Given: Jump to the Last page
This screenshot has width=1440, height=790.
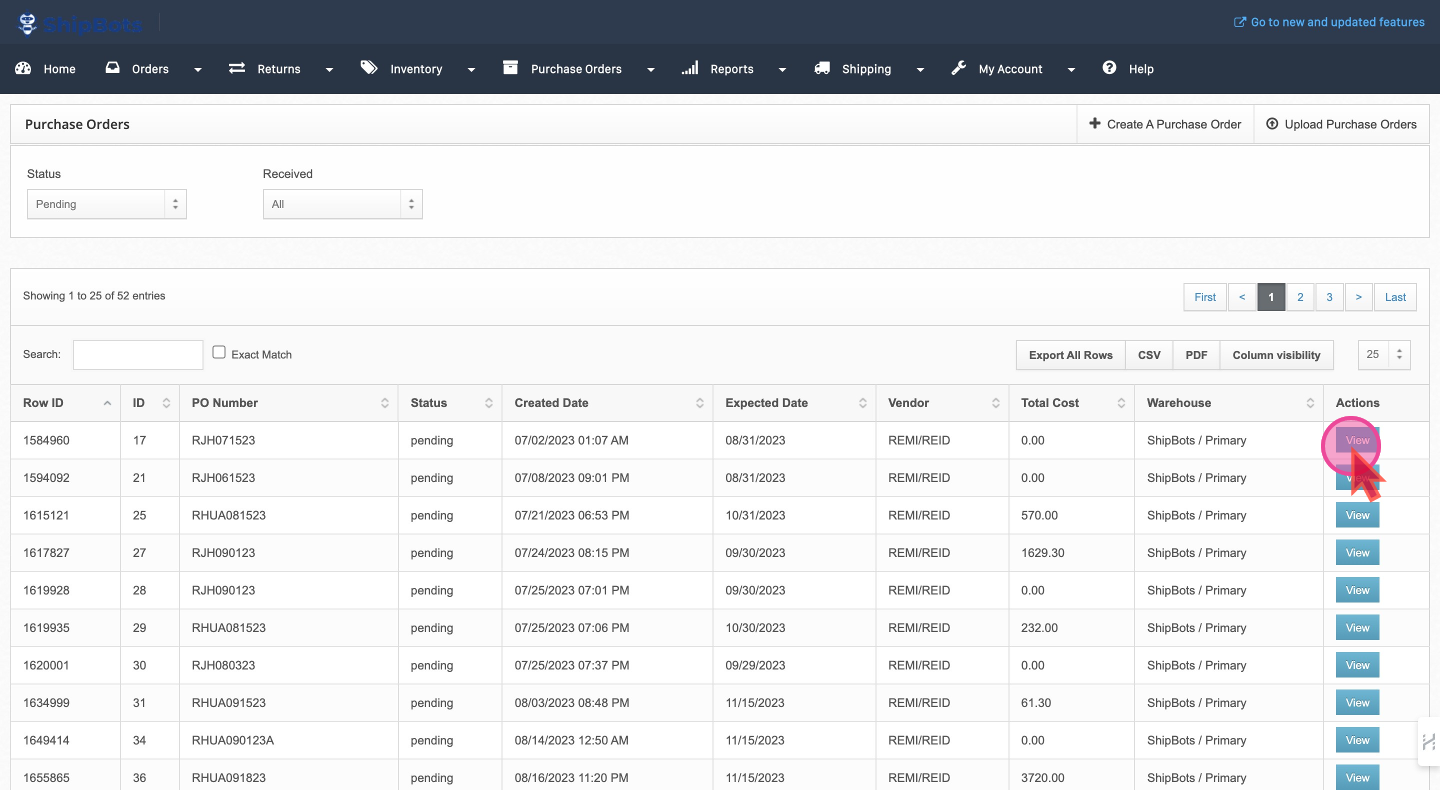Looking at the screenshot, I should [1395, 297].
